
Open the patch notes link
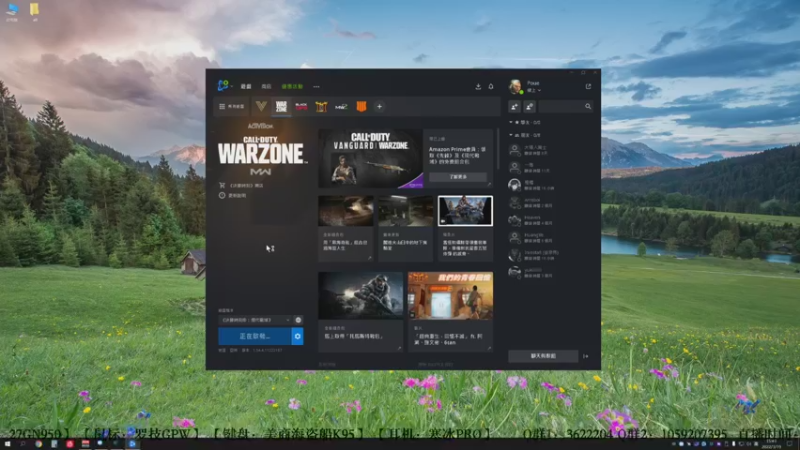tap(233, 195)
